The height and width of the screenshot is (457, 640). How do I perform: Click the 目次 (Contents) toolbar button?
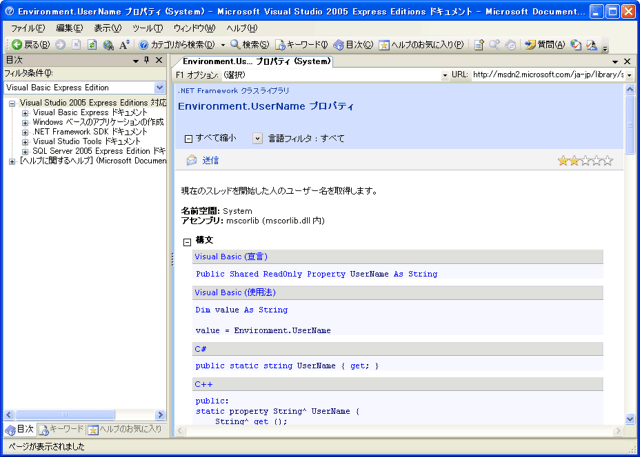pos(353,44)
